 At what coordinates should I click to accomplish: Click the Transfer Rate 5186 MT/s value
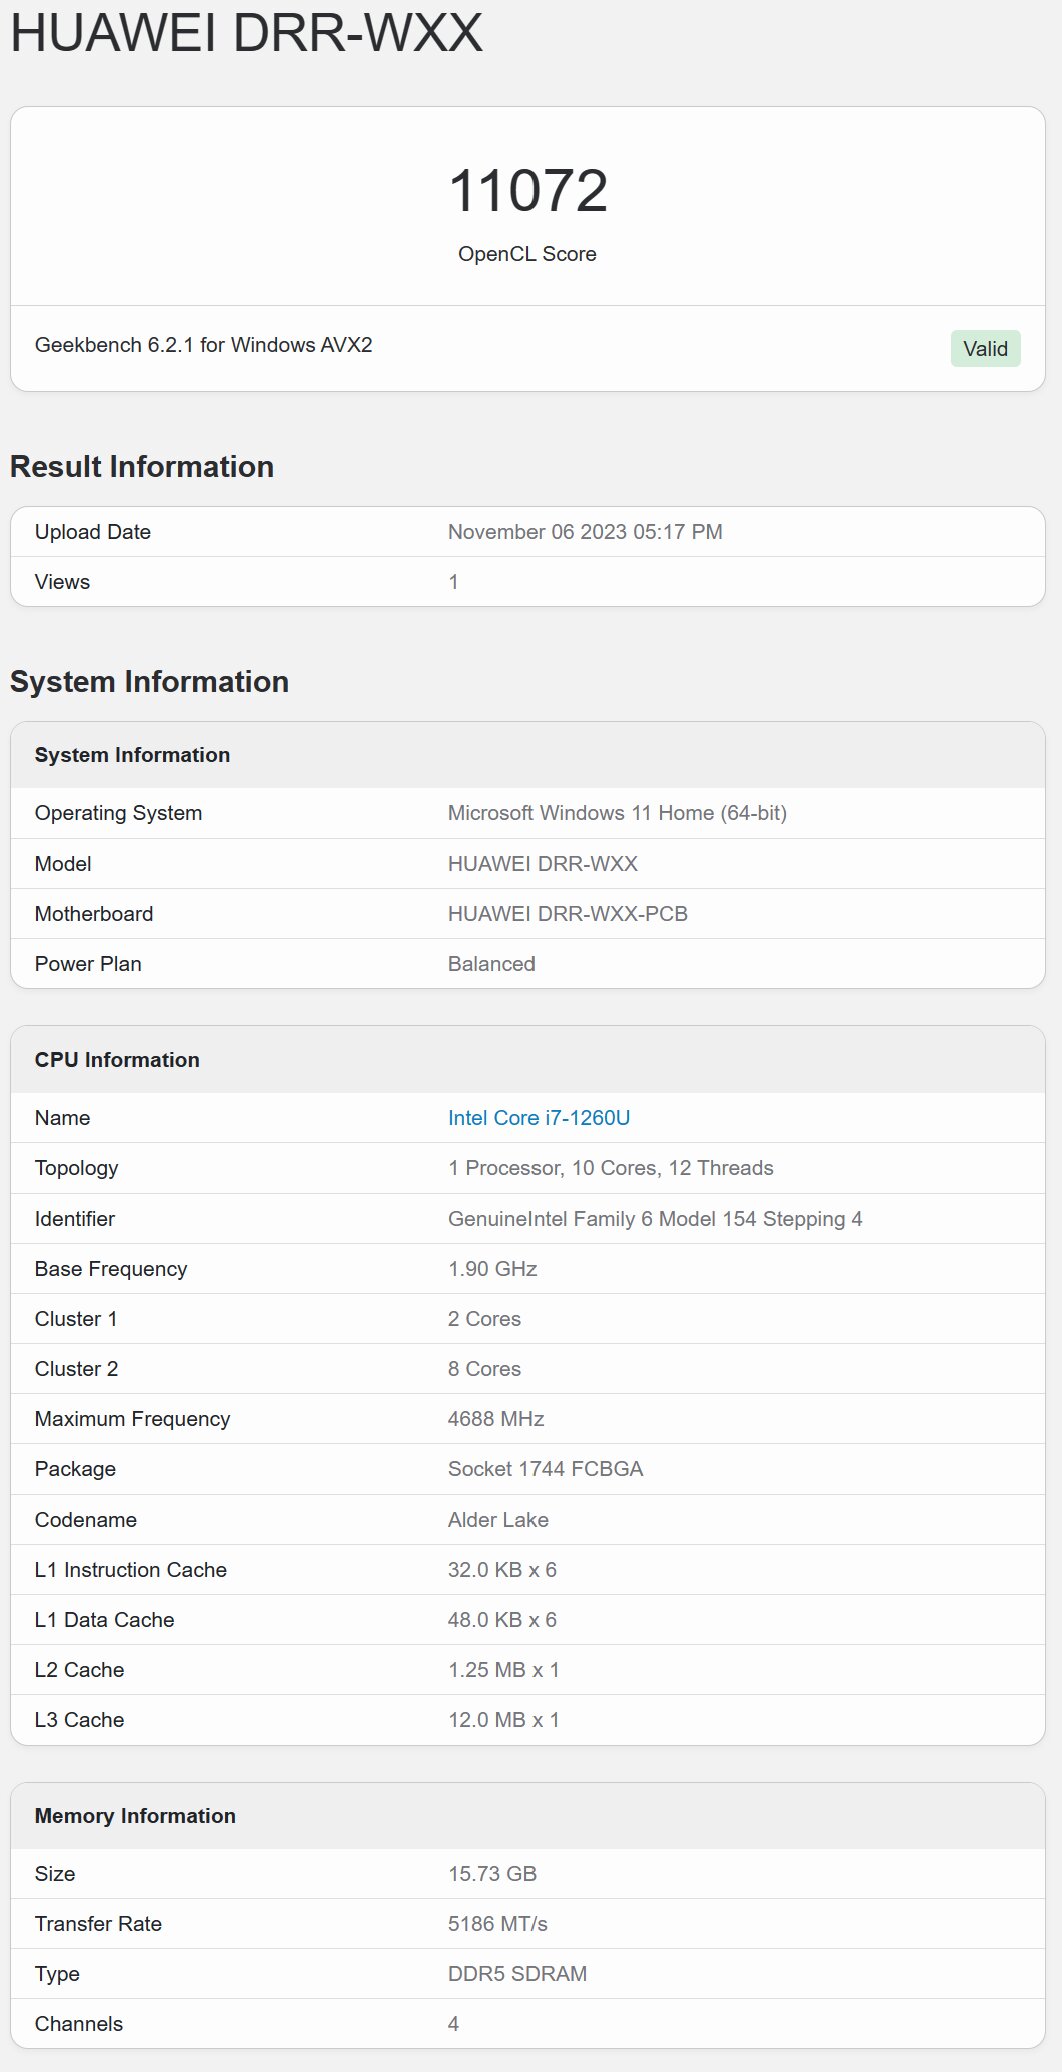pos(497,1924)
